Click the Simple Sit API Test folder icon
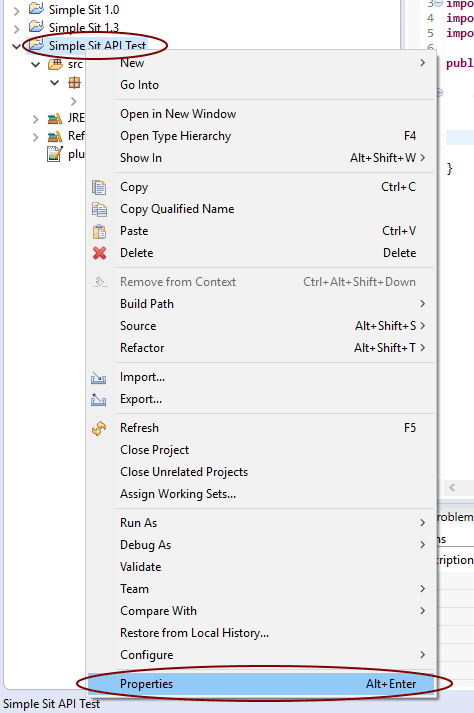Viewport: 474px width, 713px height. 36,45
